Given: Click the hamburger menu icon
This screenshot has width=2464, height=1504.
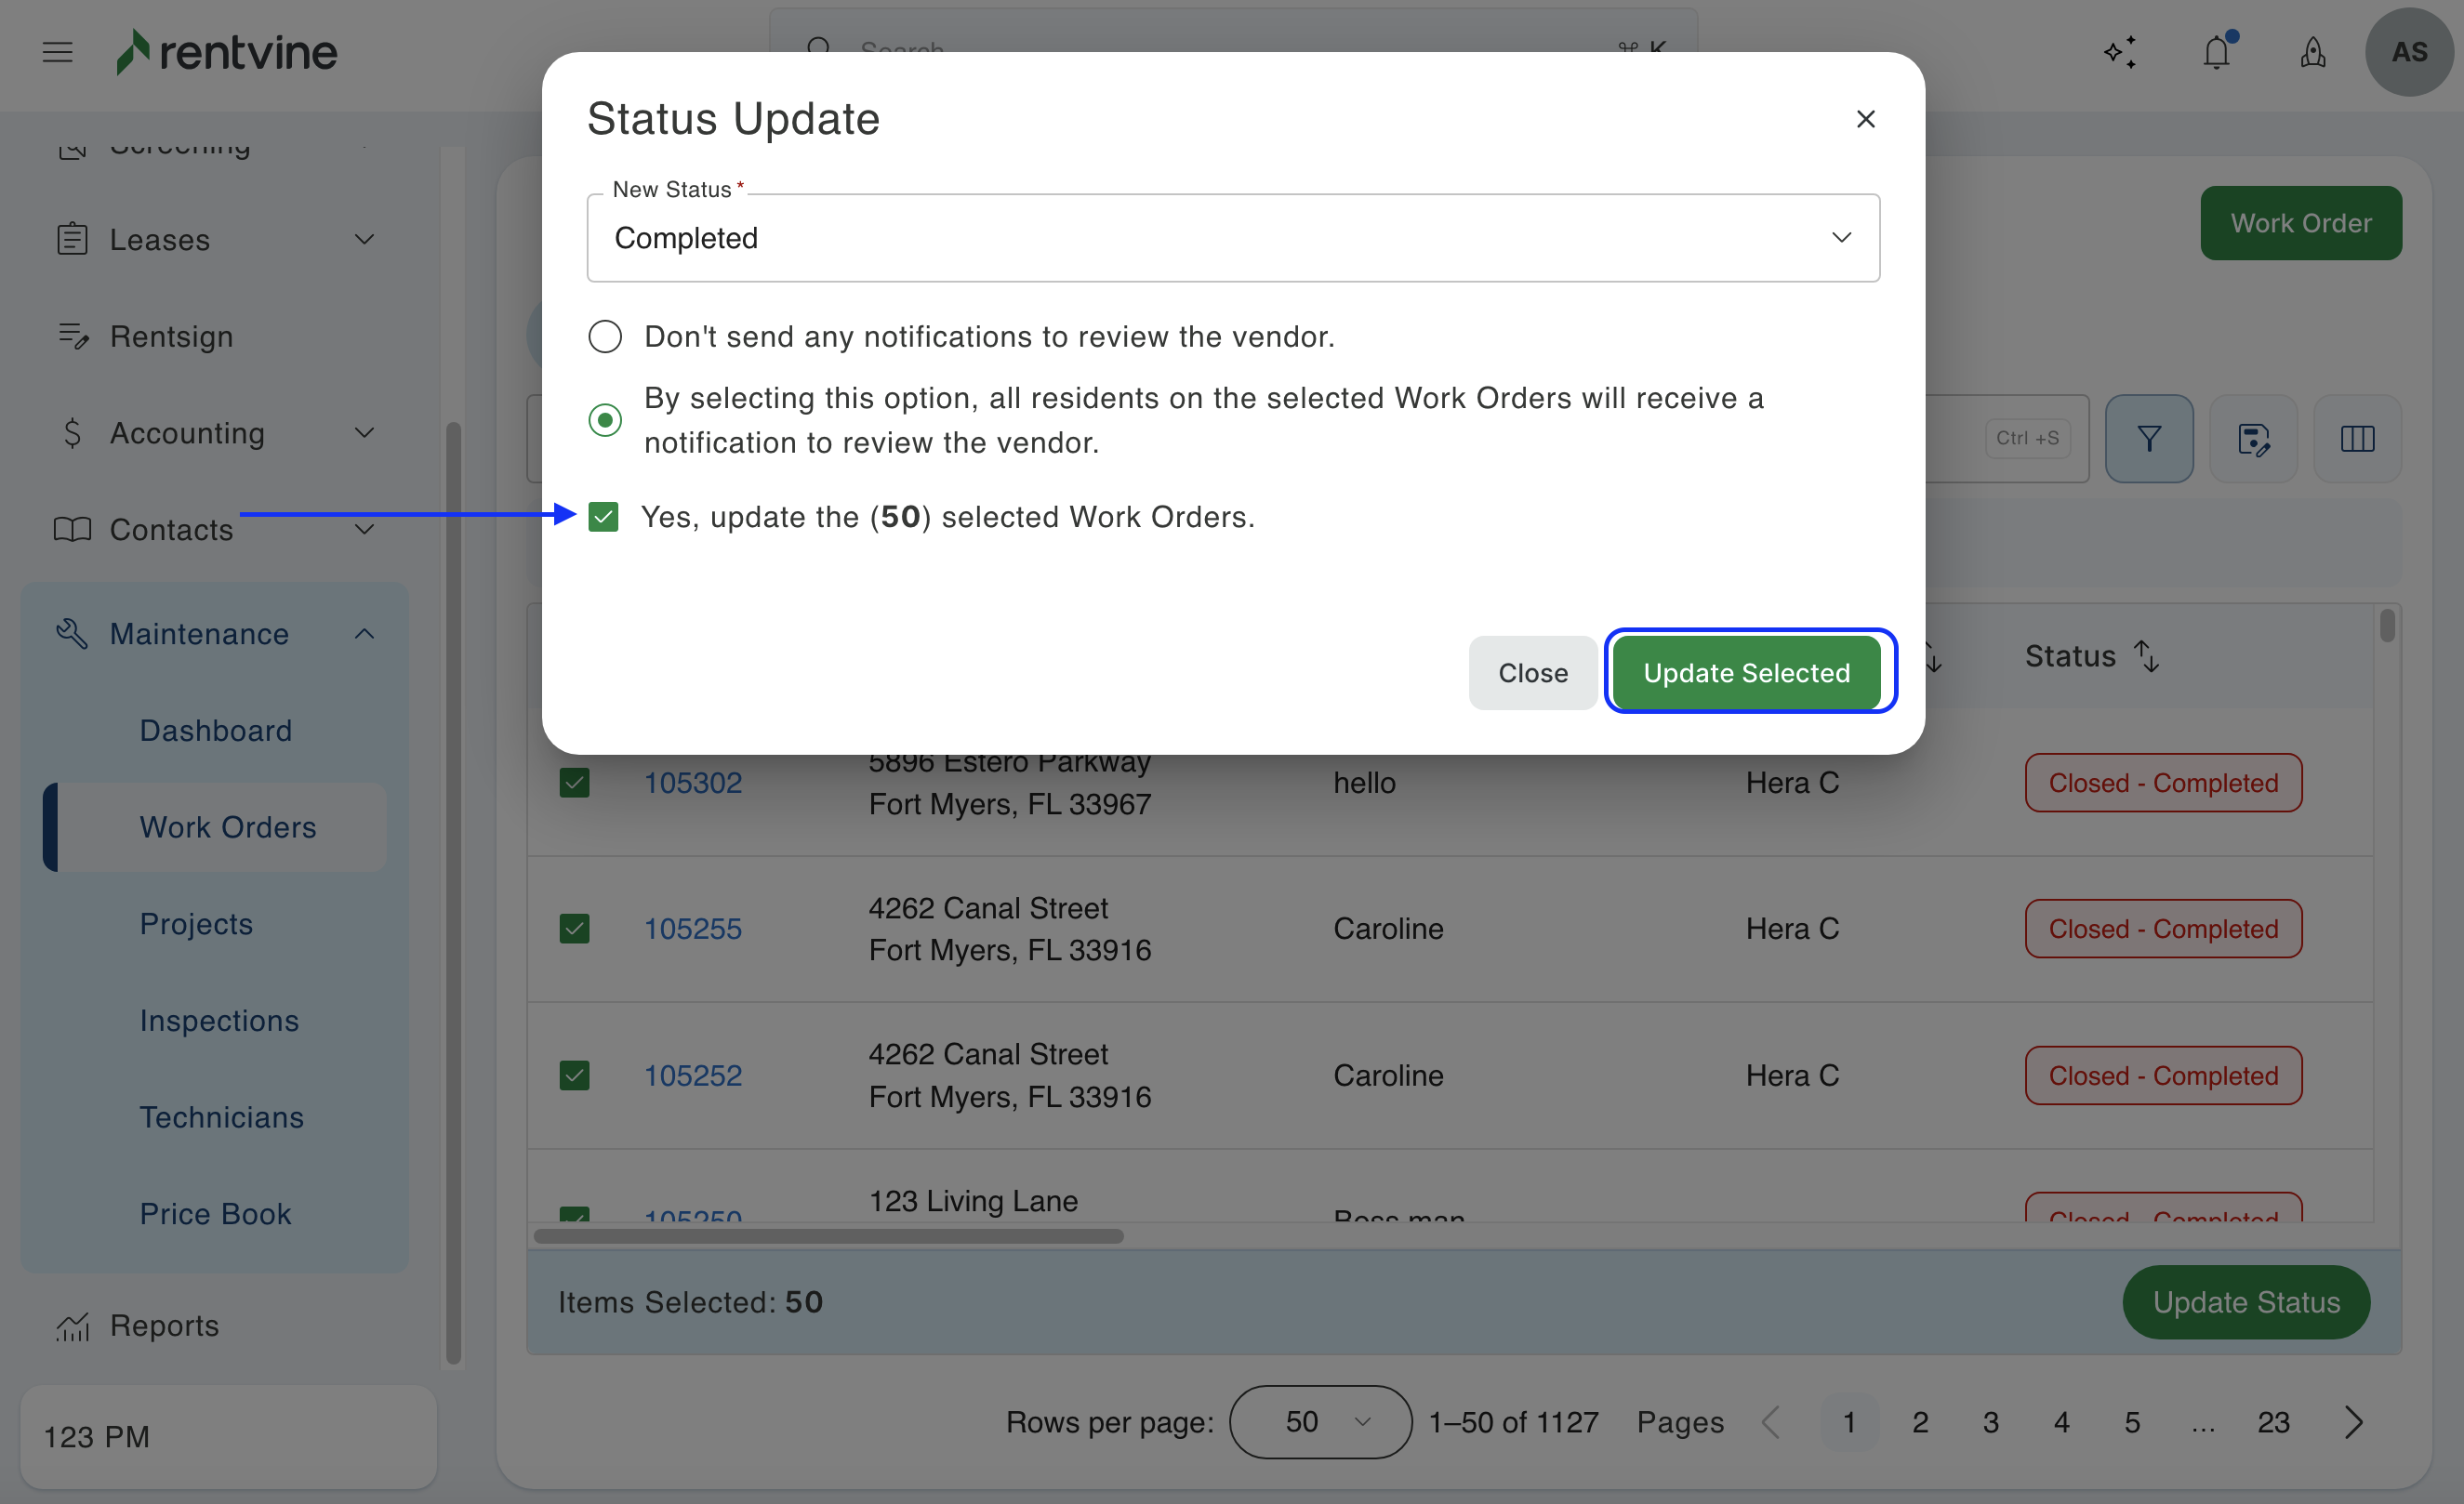Looking at the screenshot, I should click(58, 52).
